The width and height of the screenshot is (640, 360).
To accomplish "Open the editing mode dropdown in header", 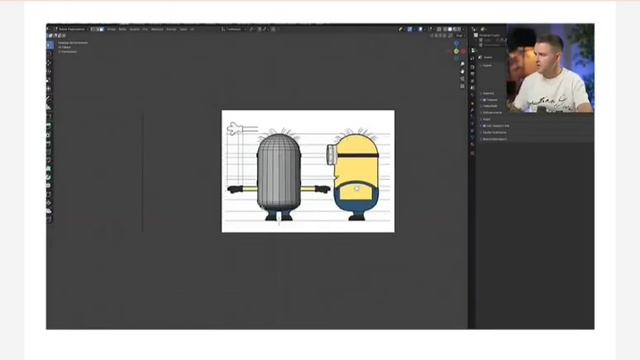I will pyautogui.click(x=71, y=29).
